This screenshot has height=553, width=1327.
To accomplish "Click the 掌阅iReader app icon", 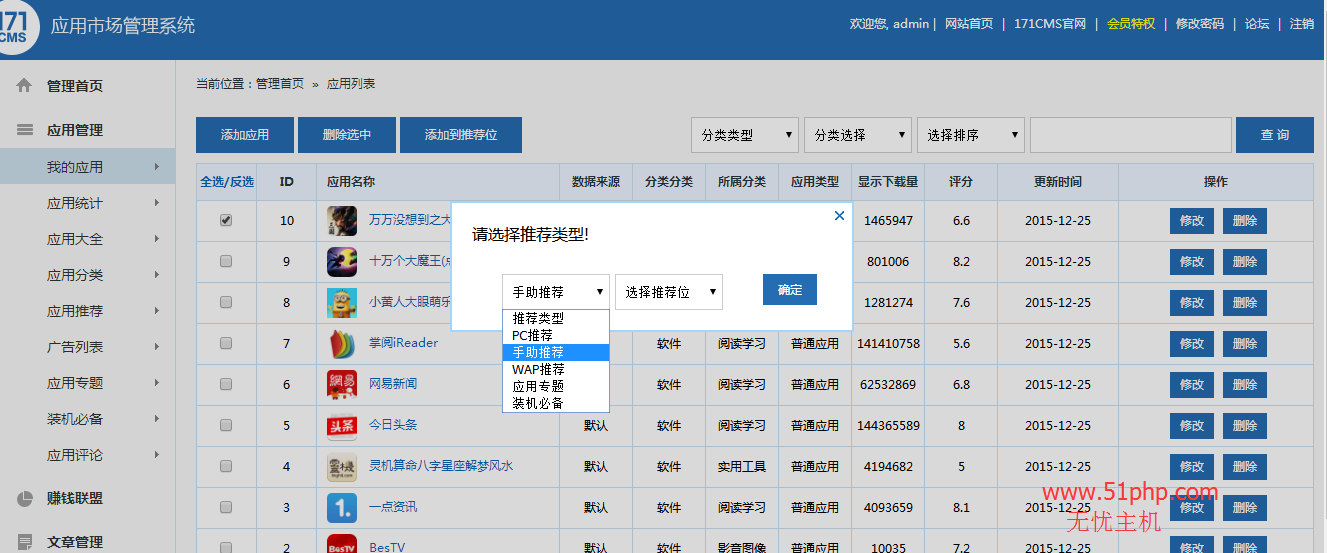I will (342, 343).
